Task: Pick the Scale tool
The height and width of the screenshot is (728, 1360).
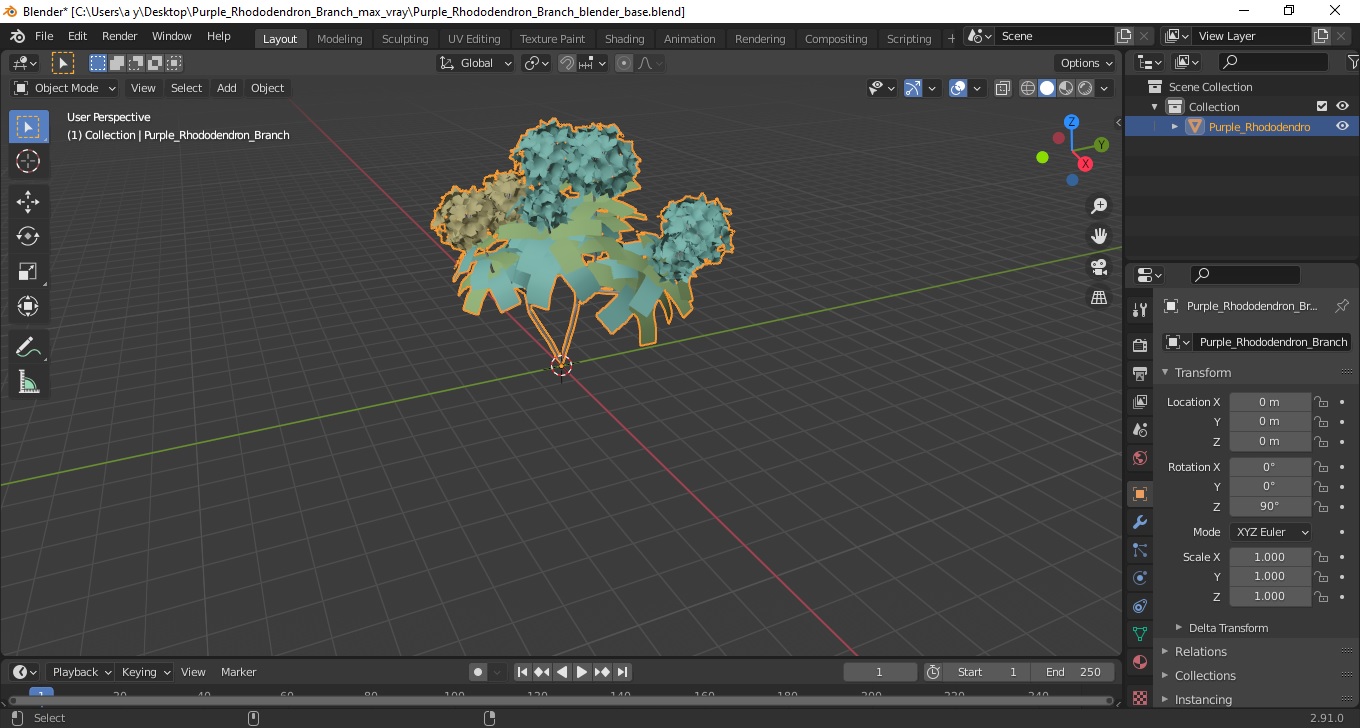Action: click(28, 271)
